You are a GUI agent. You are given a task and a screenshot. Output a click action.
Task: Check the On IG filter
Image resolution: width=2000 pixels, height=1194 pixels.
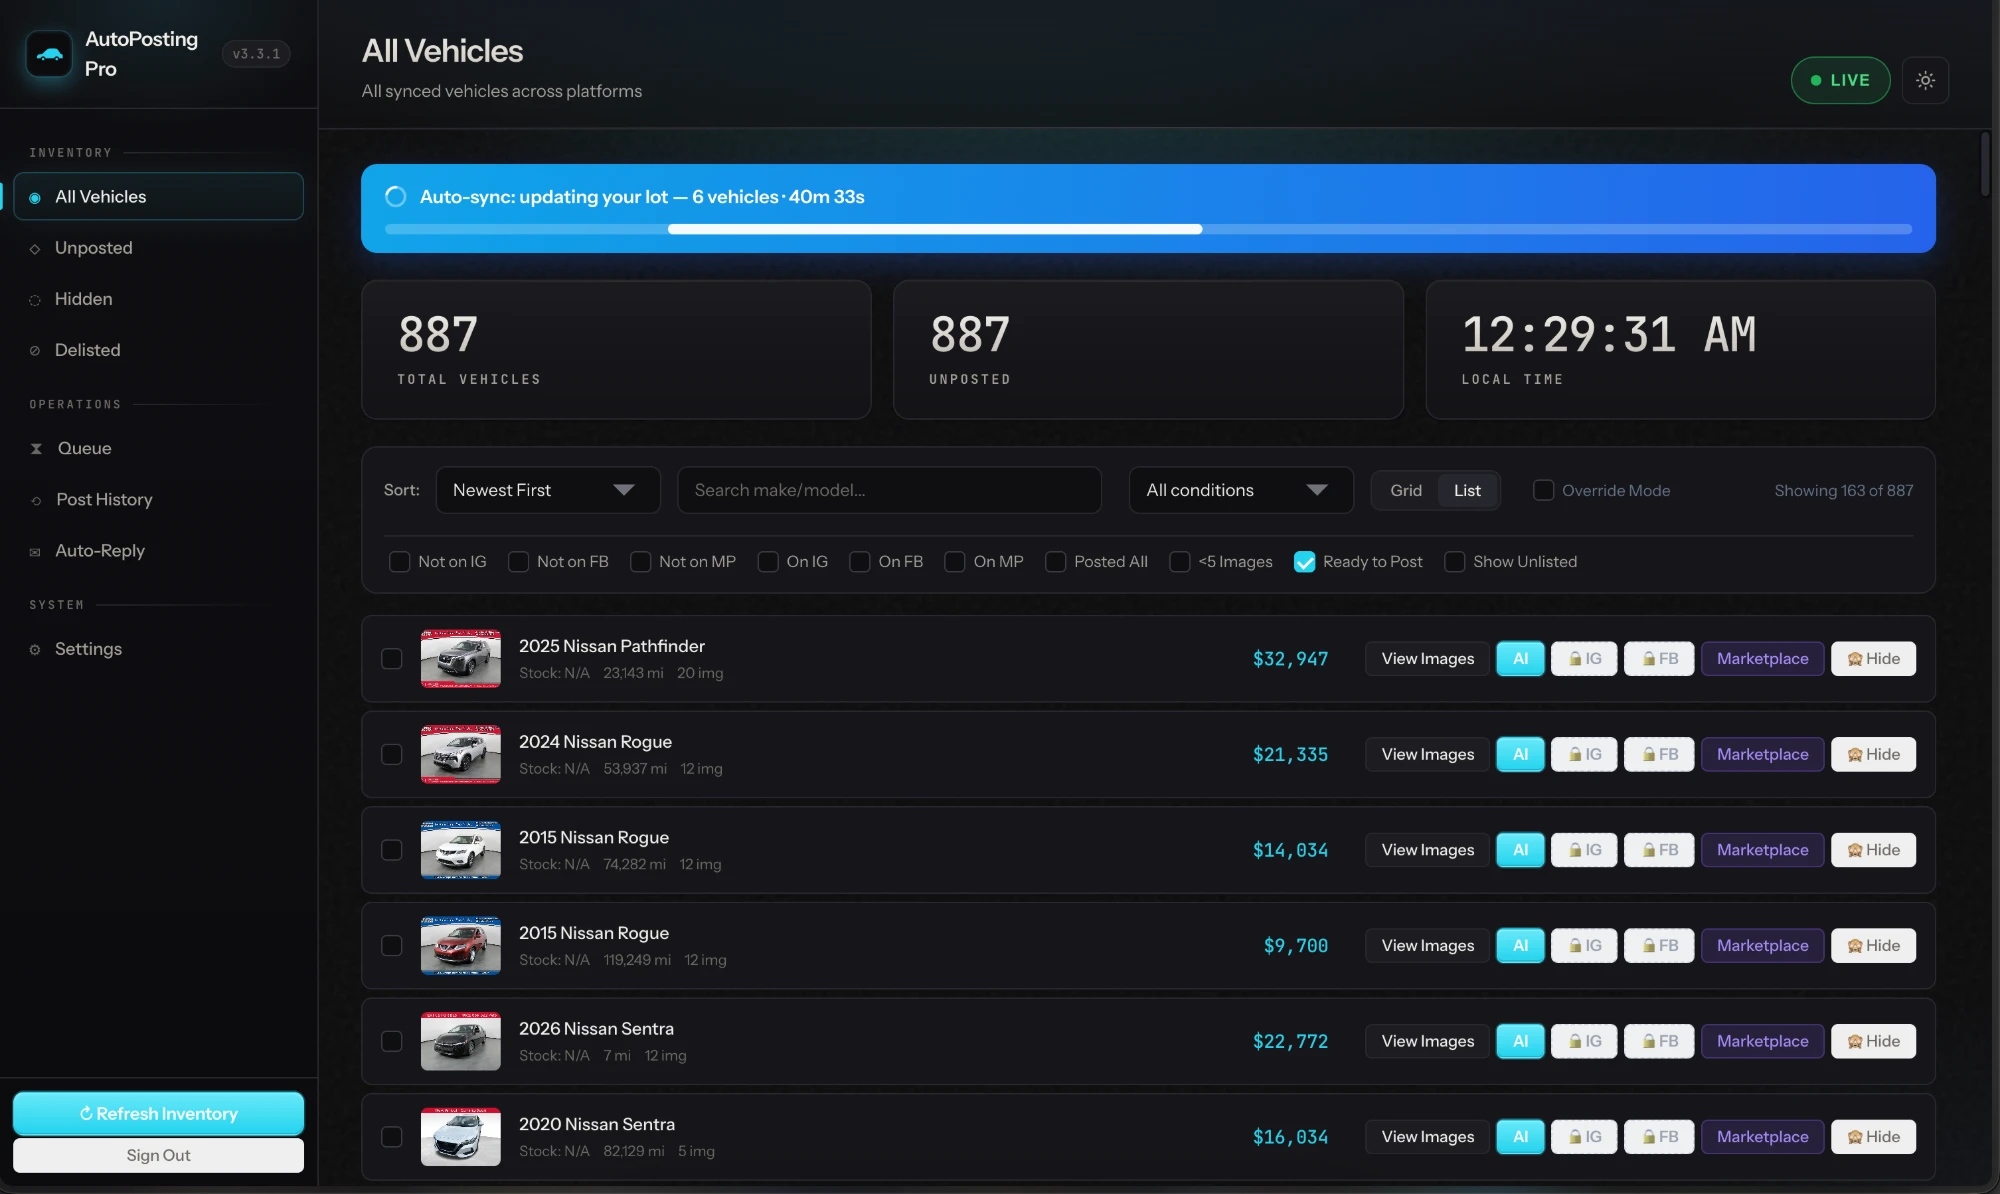click(x=768, y=562)
